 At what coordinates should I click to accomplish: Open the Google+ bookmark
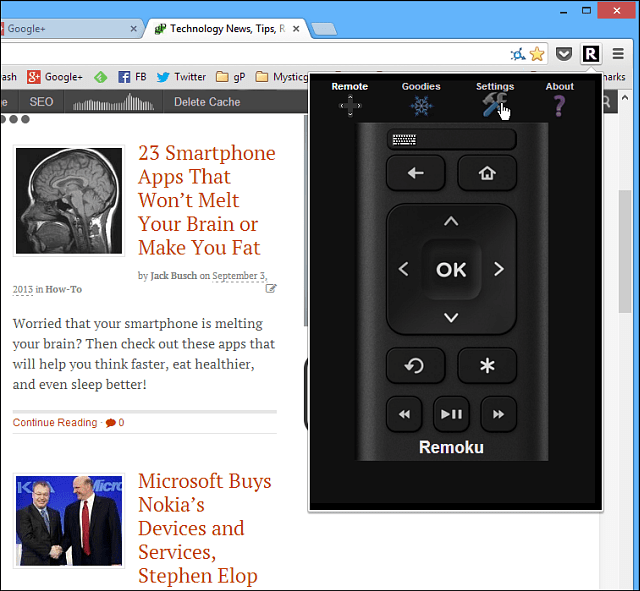click(55, 77)
